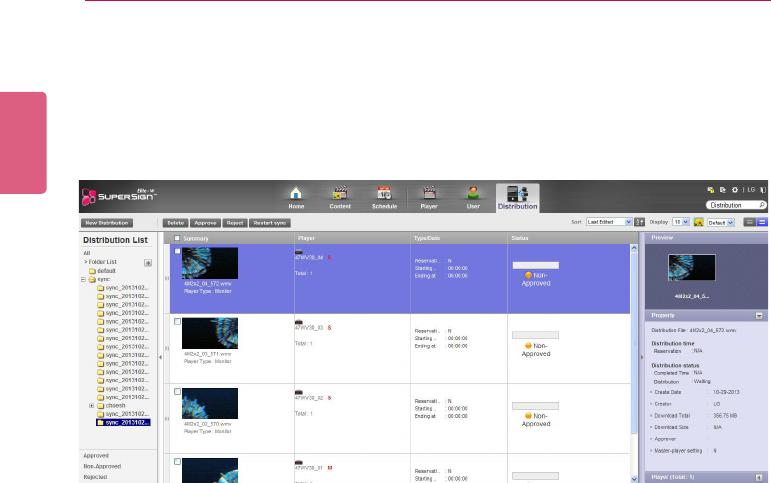Click the locked network icon in header
The height and width of the screenshot is (483, 771).
pyautogui.click(x=710, y=190)
